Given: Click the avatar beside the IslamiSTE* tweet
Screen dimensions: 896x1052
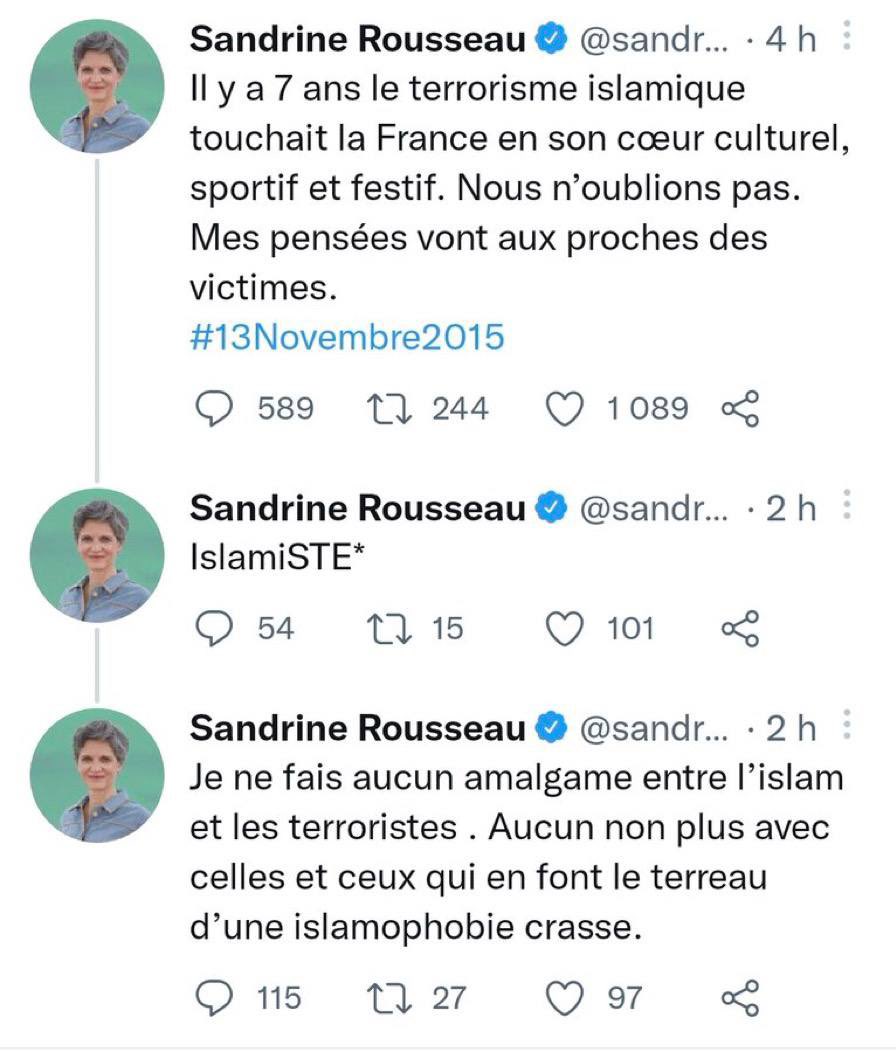Looking at the screenshot, I should (x=97, y=556).
